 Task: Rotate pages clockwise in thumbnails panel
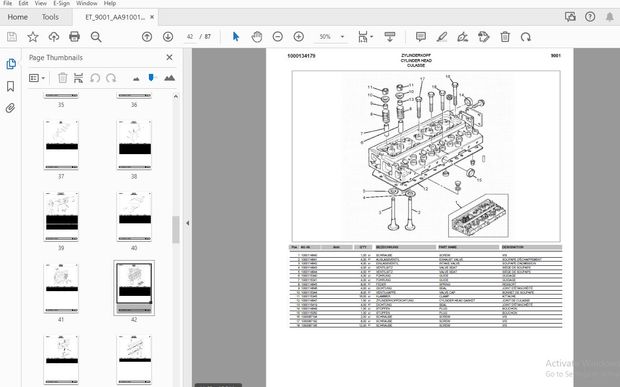[x=111, y=78]
